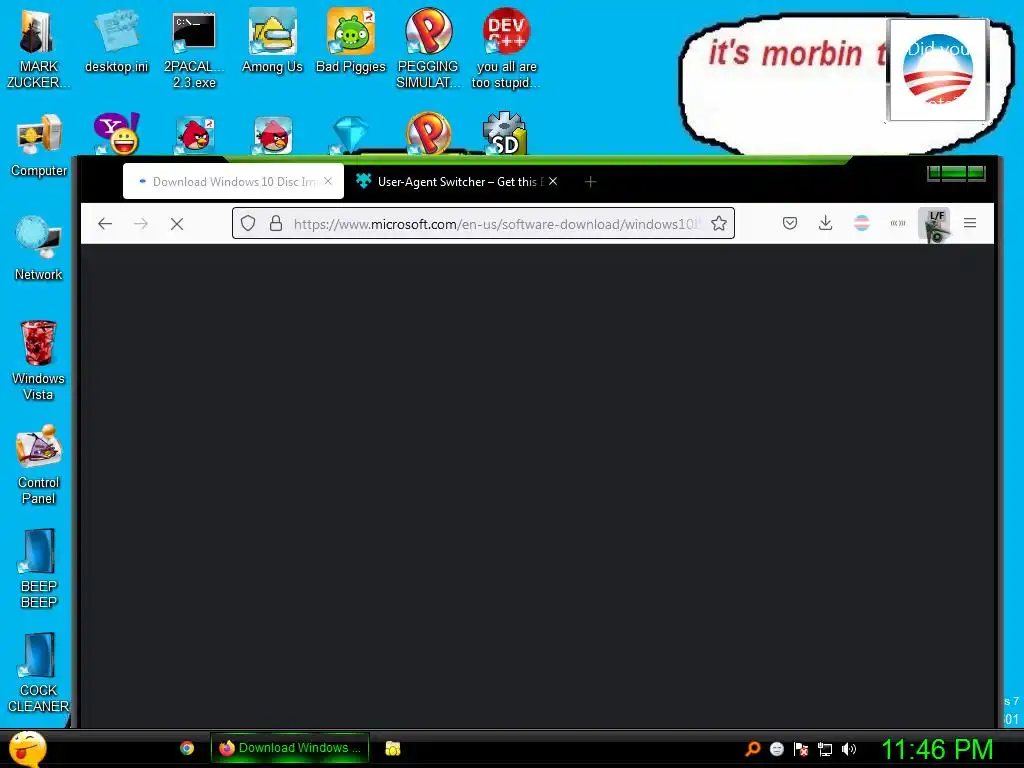
Task: Select the SD gear desktop icon
Action: [505, 133]
